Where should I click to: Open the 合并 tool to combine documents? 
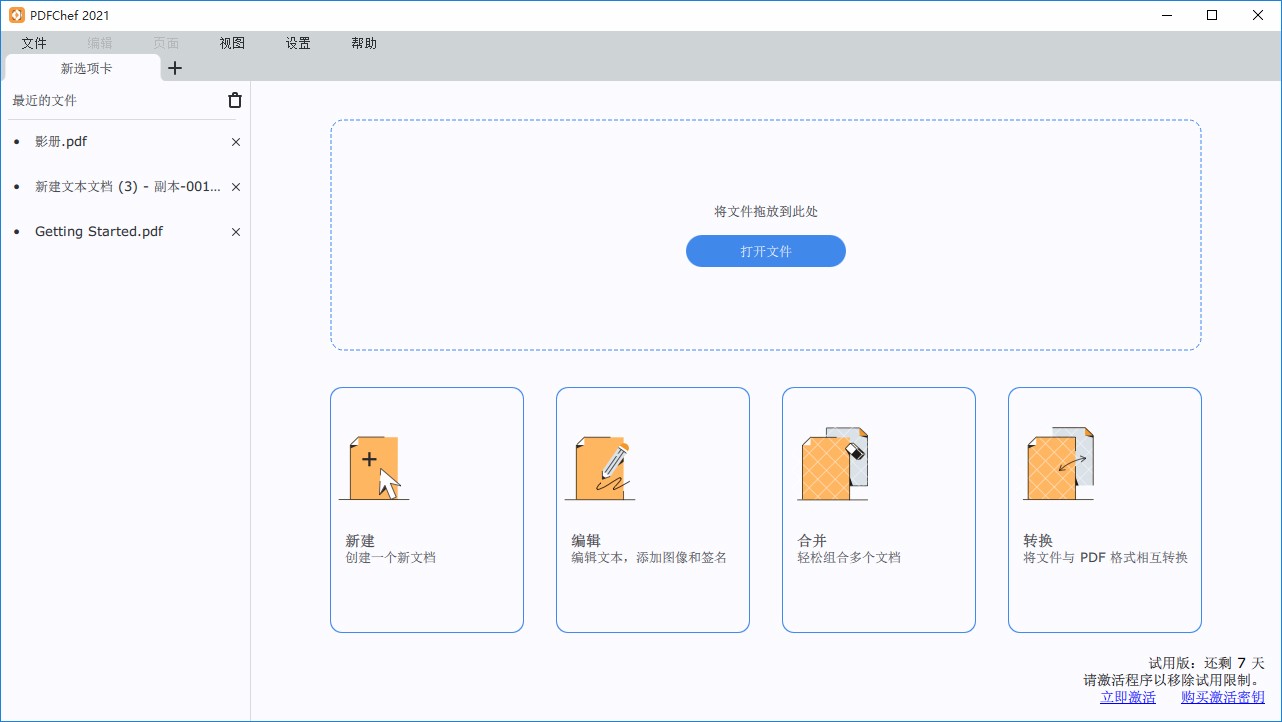[x=879, y=510]
